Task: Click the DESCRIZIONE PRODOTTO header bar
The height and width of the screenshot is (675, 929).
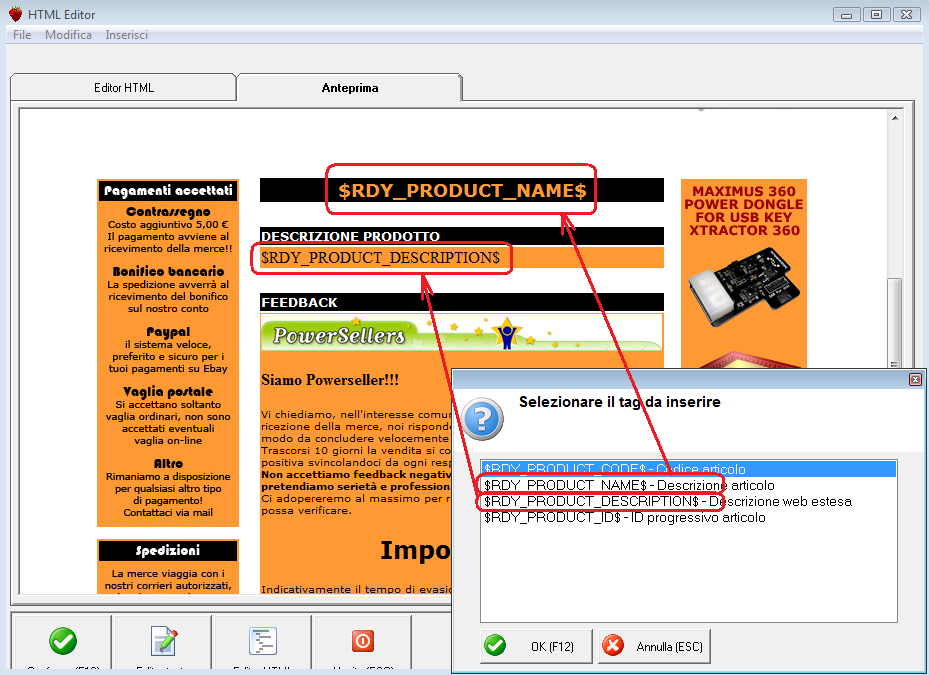Action: click(462, 236)
